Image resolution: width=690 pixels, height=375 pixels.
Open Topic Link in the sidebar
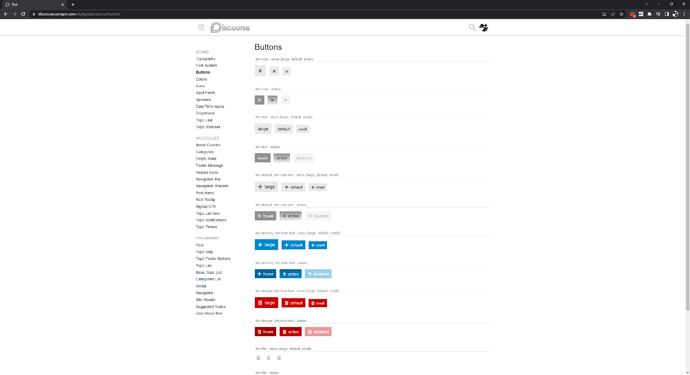pyautogui.click(x=204, y=120)
